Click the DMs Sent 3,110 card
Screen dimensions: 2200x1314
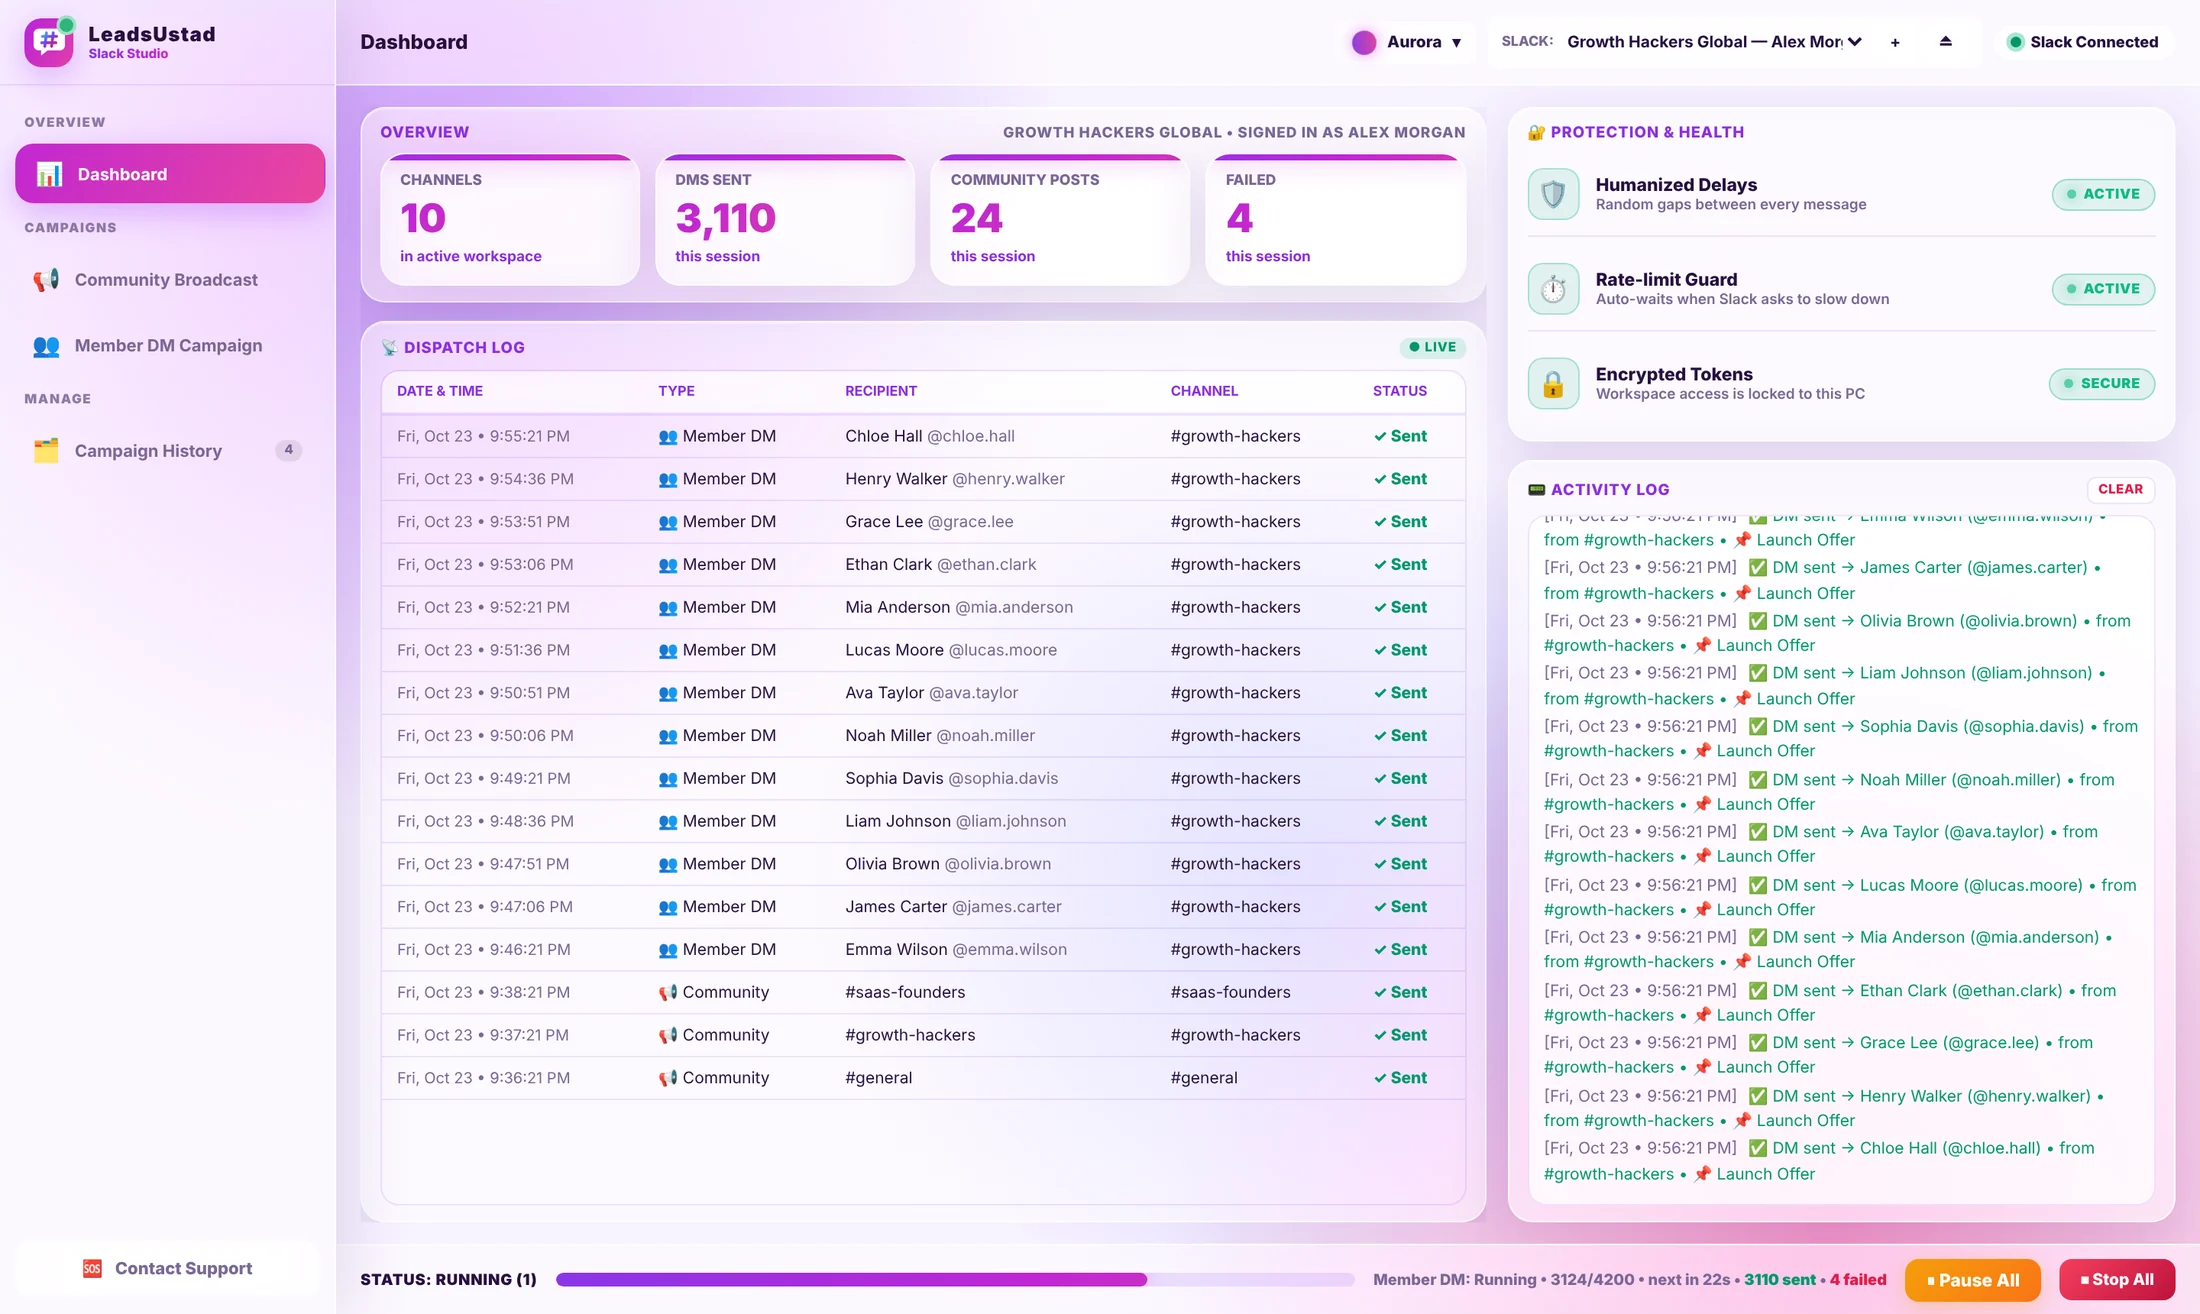click(x=785, y=220)
